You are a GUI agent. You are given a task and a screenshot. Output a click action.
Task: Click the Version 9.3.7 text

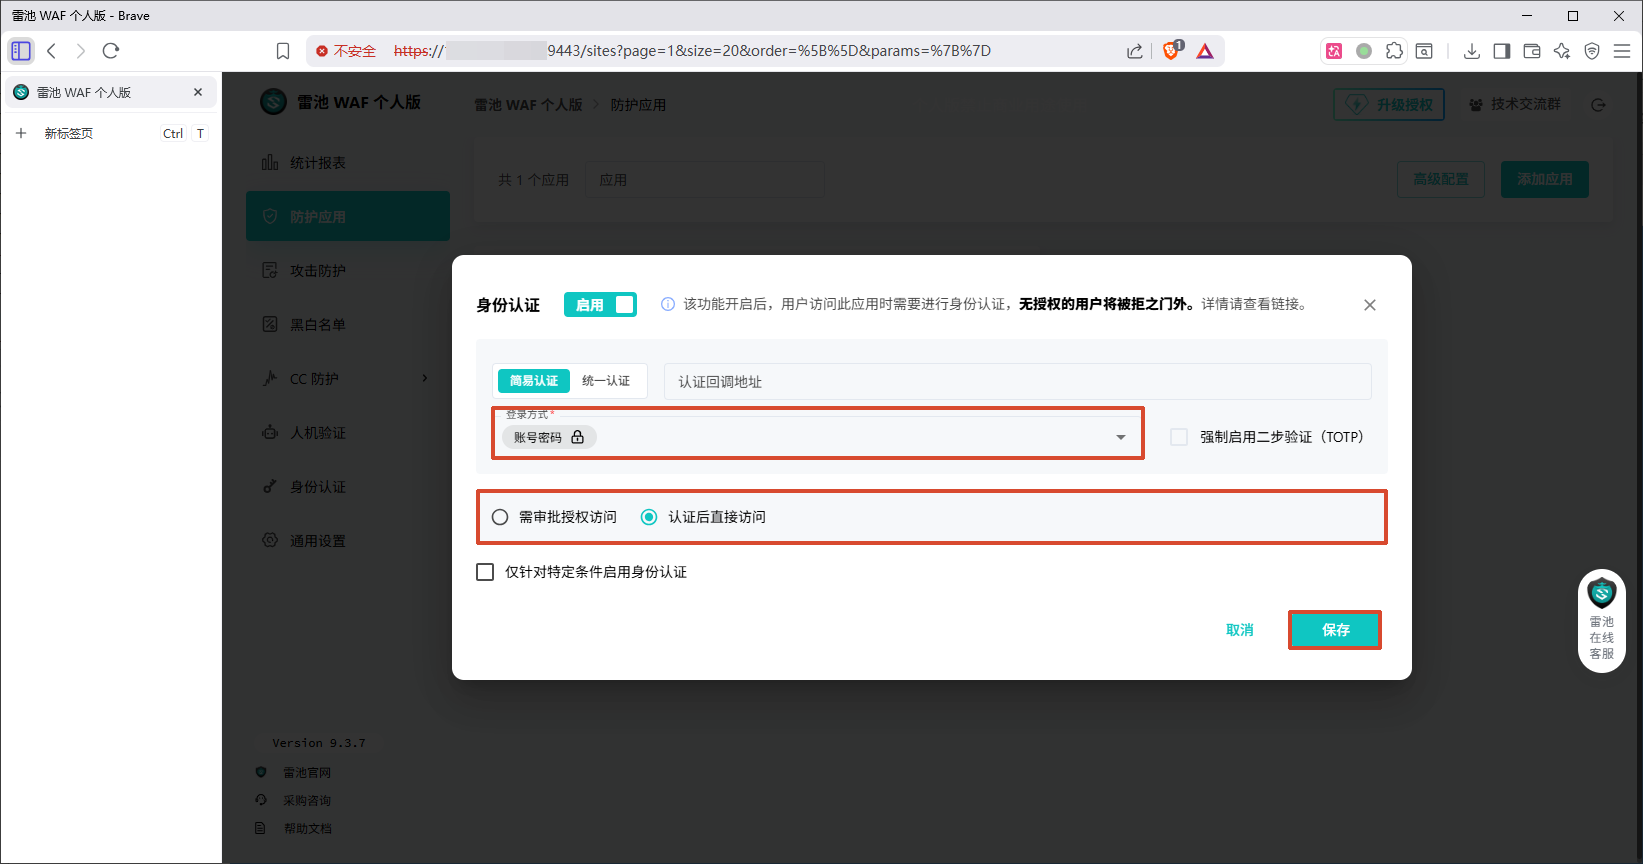(x=319, y=743)
